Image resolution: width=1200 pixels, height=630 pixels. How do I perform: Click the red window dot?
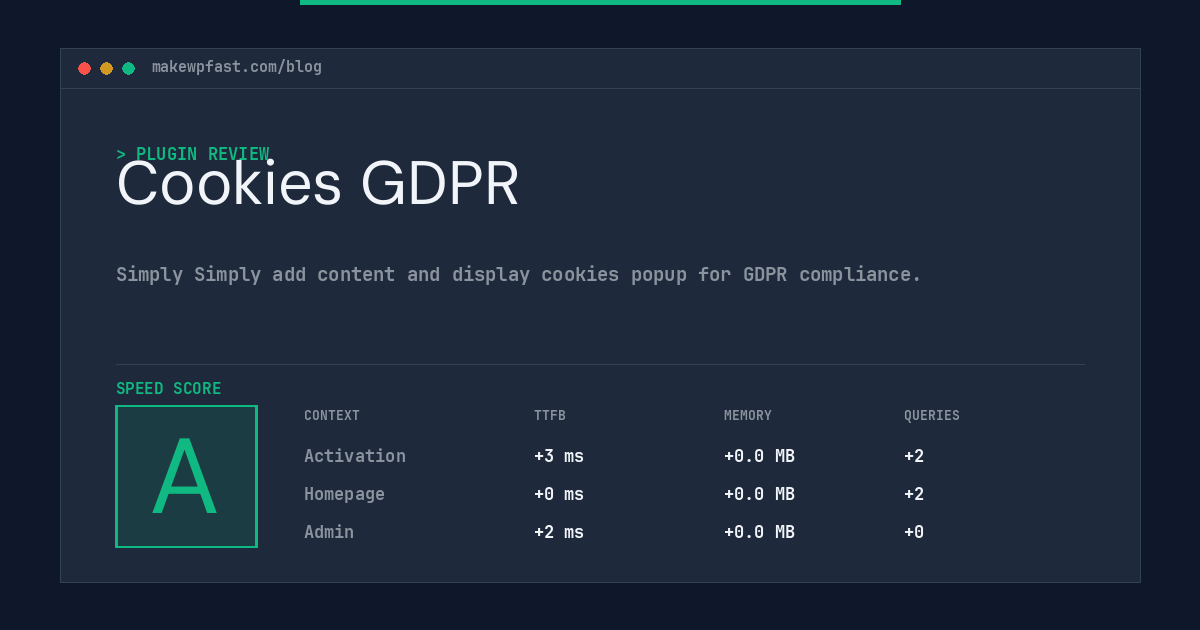(x=84, y=68)
